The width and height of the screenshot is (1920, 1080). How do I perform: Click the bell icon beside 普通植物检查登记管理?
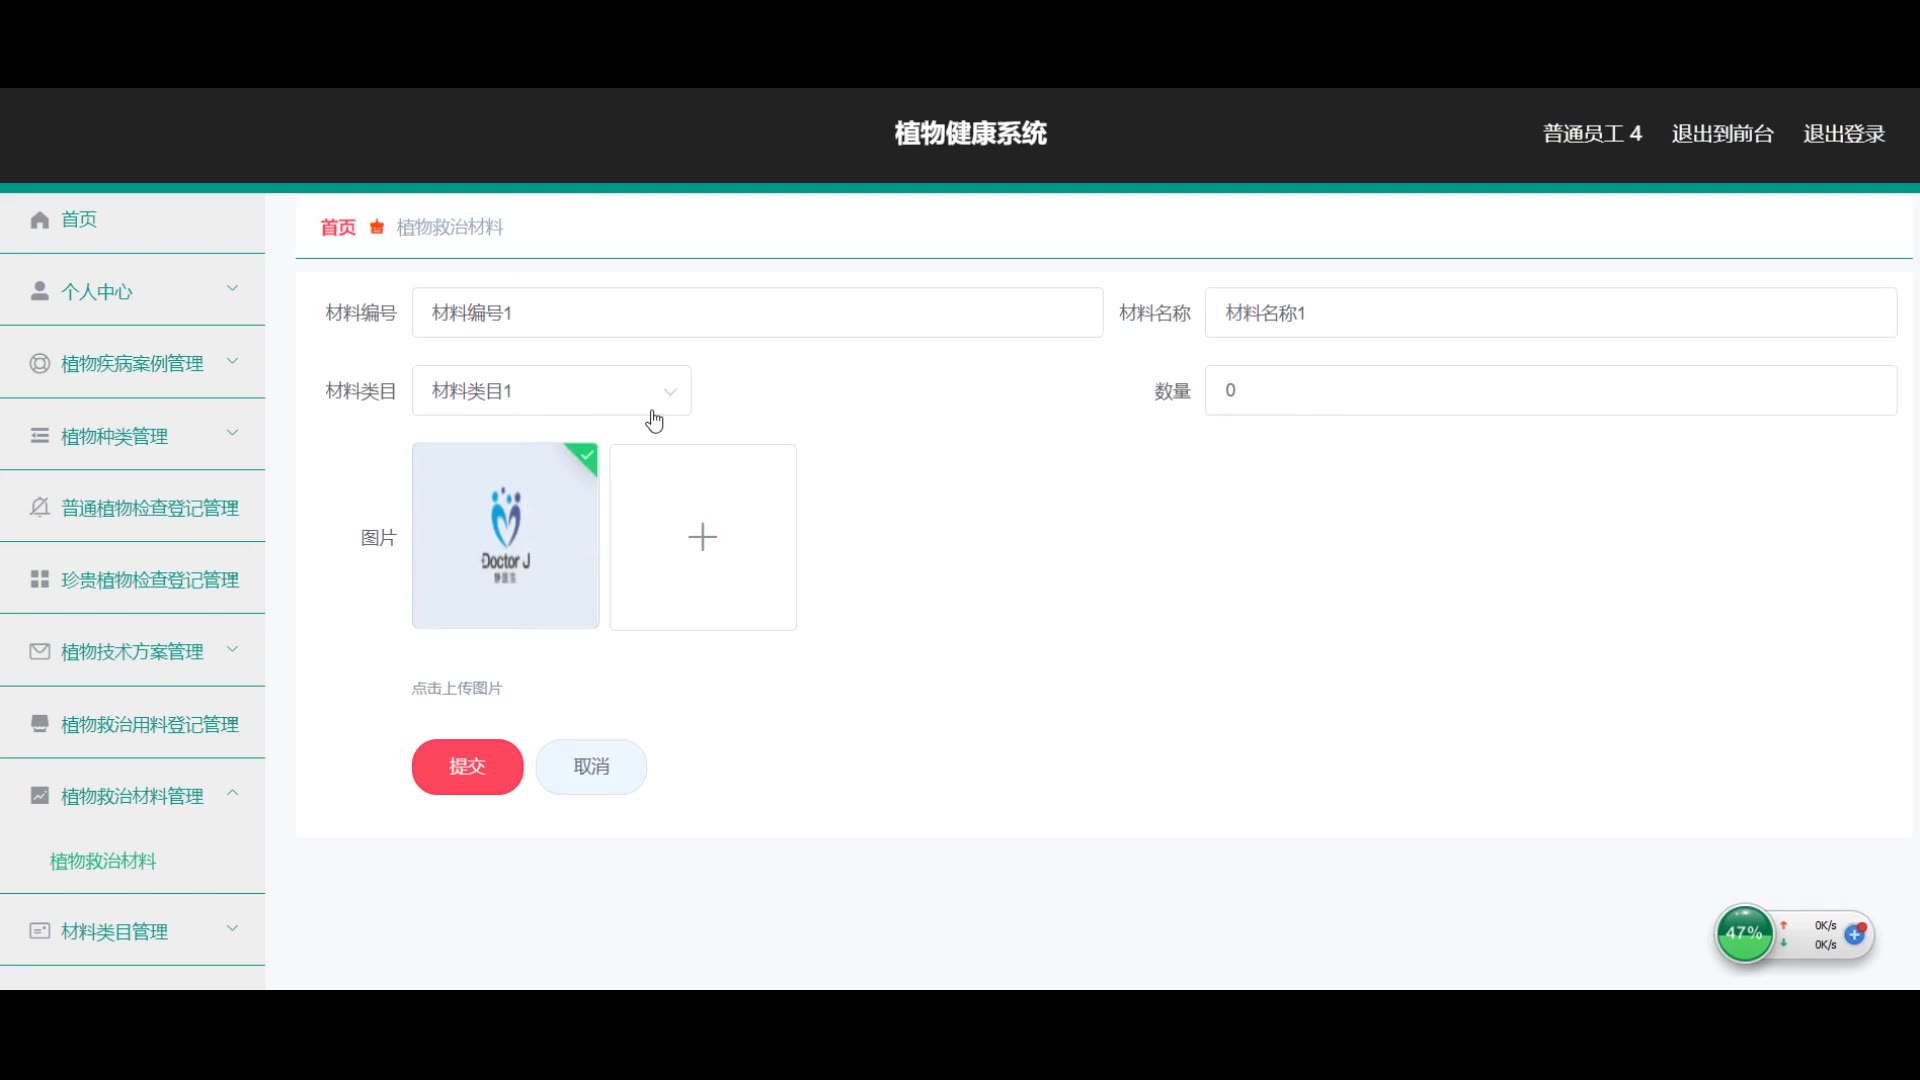[39, 508]
